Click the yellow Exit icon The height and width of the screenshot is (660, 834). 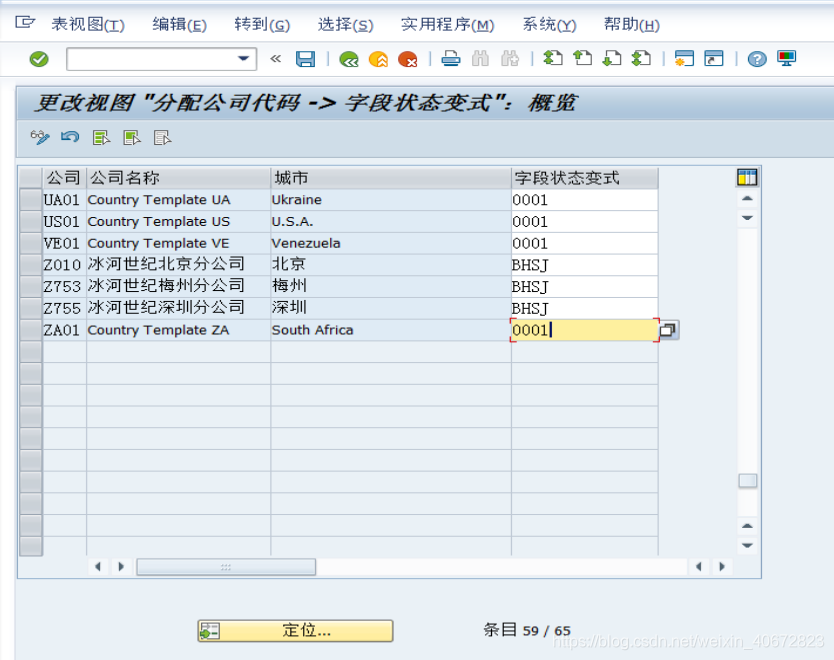pos(378,59)
